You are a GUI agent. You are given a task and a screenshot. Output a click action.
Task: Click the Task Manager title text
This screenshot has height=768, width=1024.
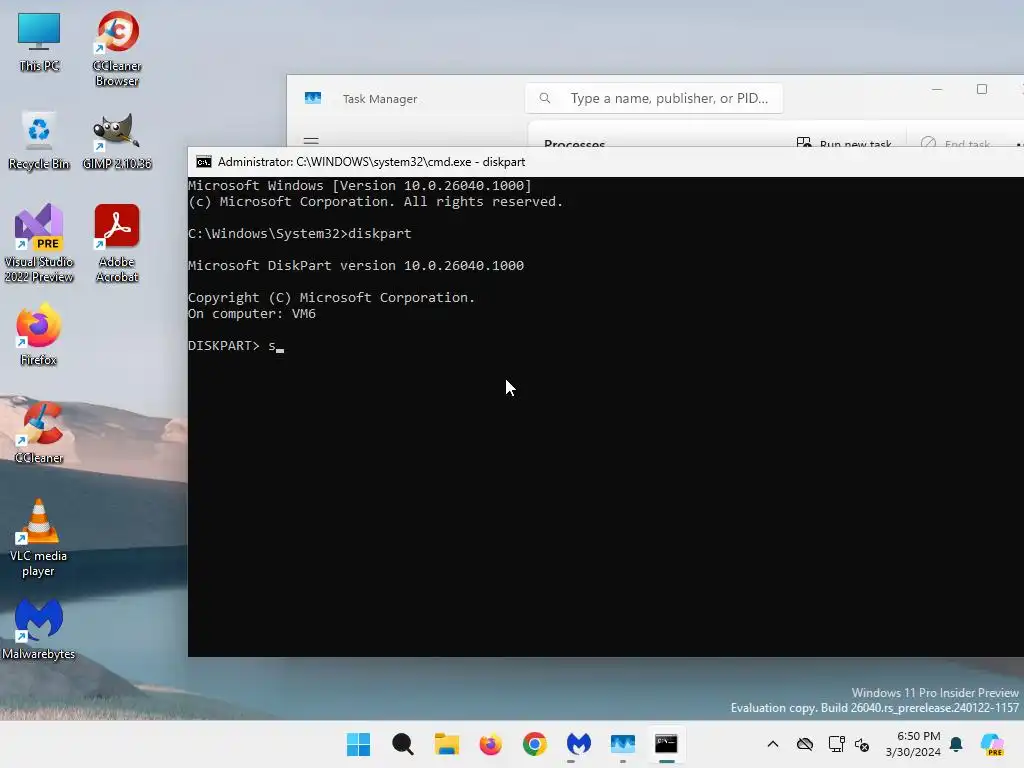point(380,99)
